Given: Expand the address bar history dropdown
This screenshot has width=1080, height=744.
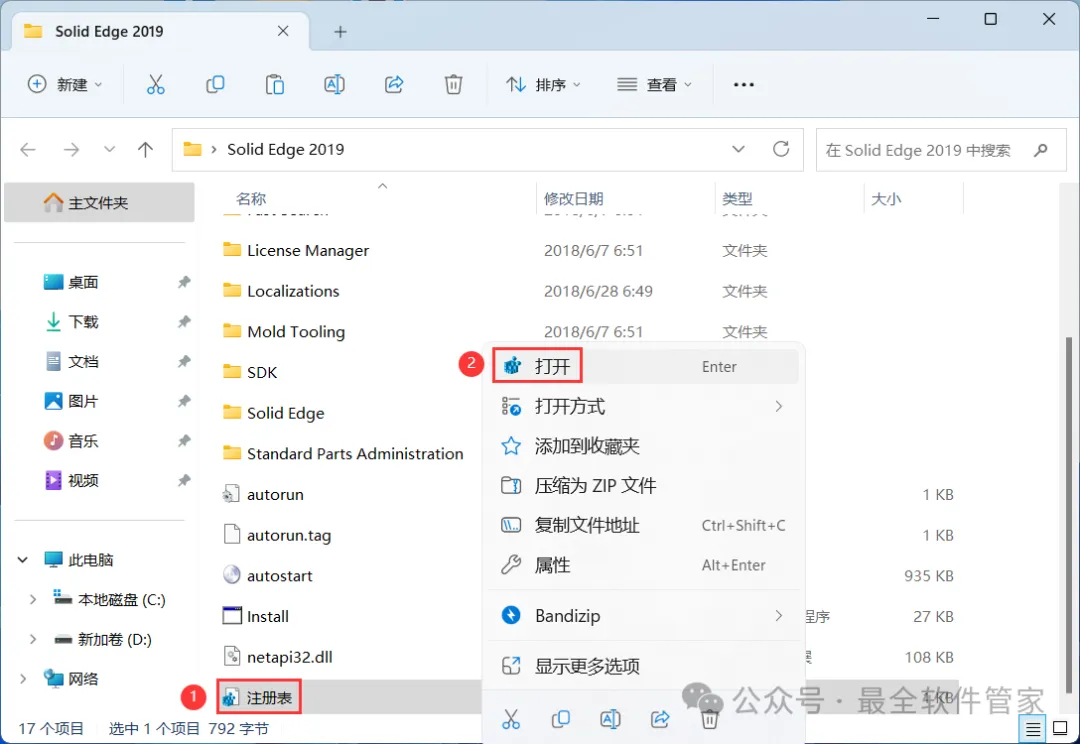Looking at the screenshot, I should pos(738,149).
